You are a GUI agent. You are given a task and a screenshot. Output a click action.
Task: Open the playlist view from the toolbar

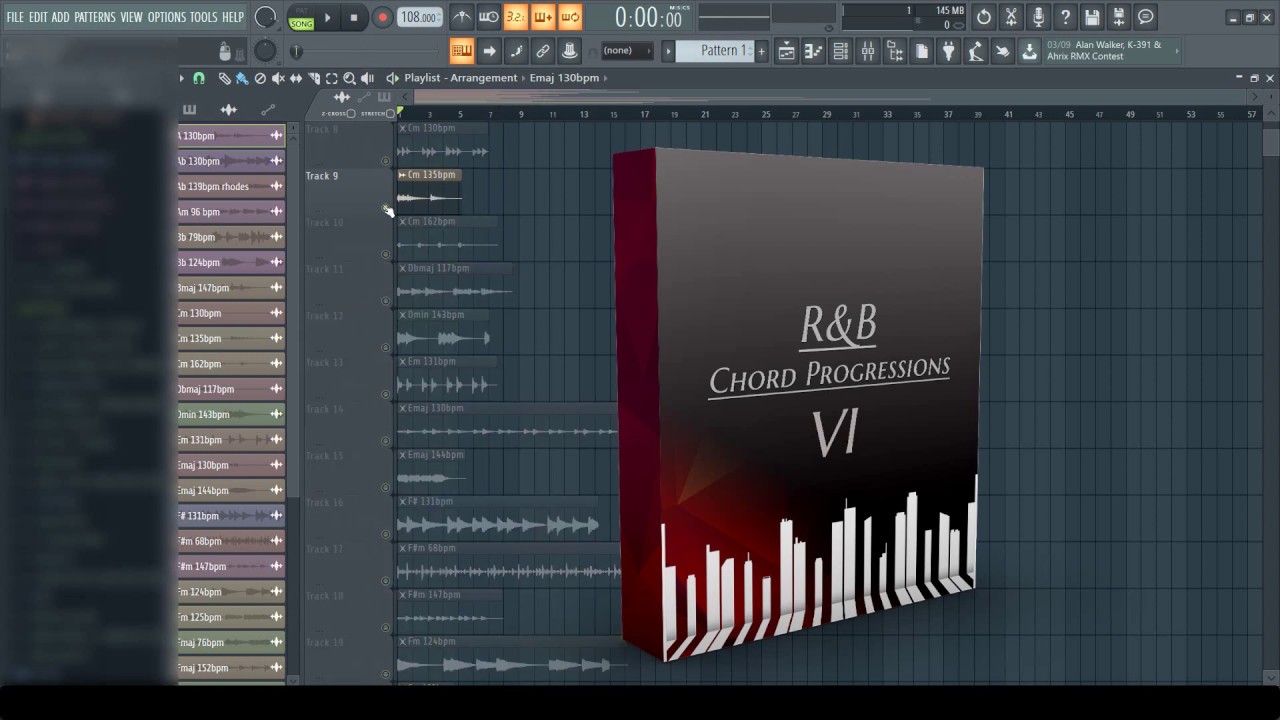787,51
